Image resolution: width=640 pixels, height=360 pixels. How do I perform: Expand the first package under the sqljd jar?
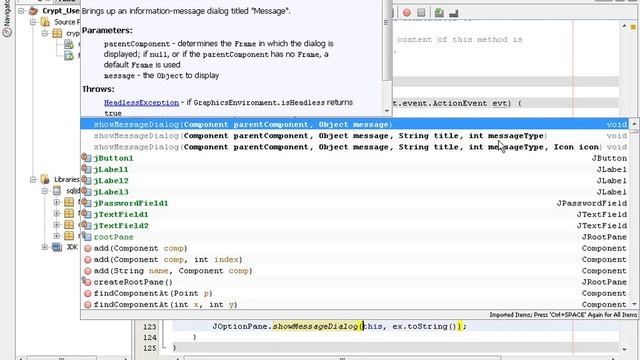57,202
